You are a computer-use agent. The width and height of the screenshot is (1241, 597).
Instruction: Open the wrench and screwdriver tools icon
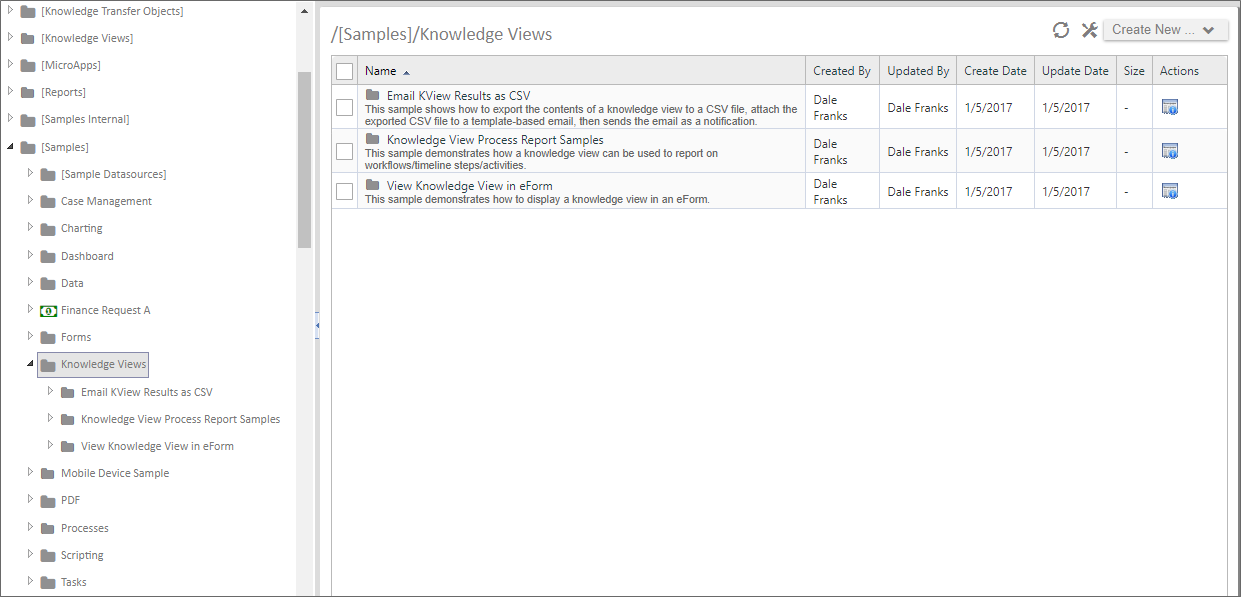coord(1089,30)
